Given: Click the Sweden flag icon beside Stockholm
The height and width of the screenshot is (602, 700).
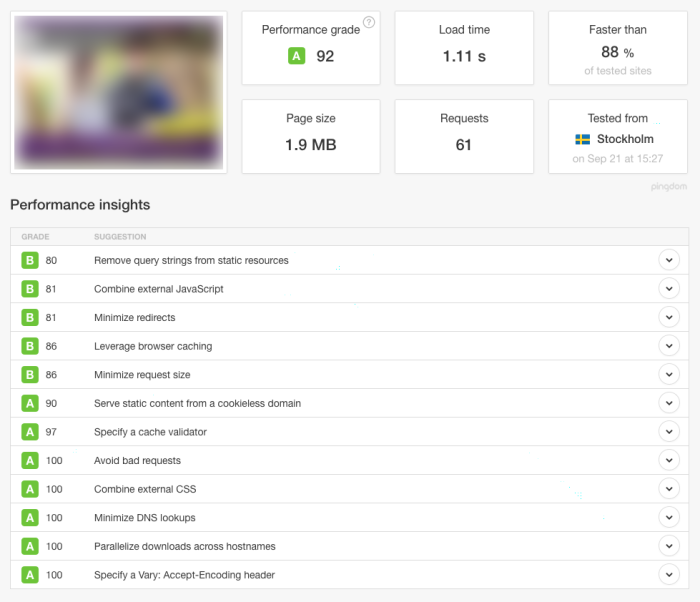Looking at the screenshot, I should [583, 139].
